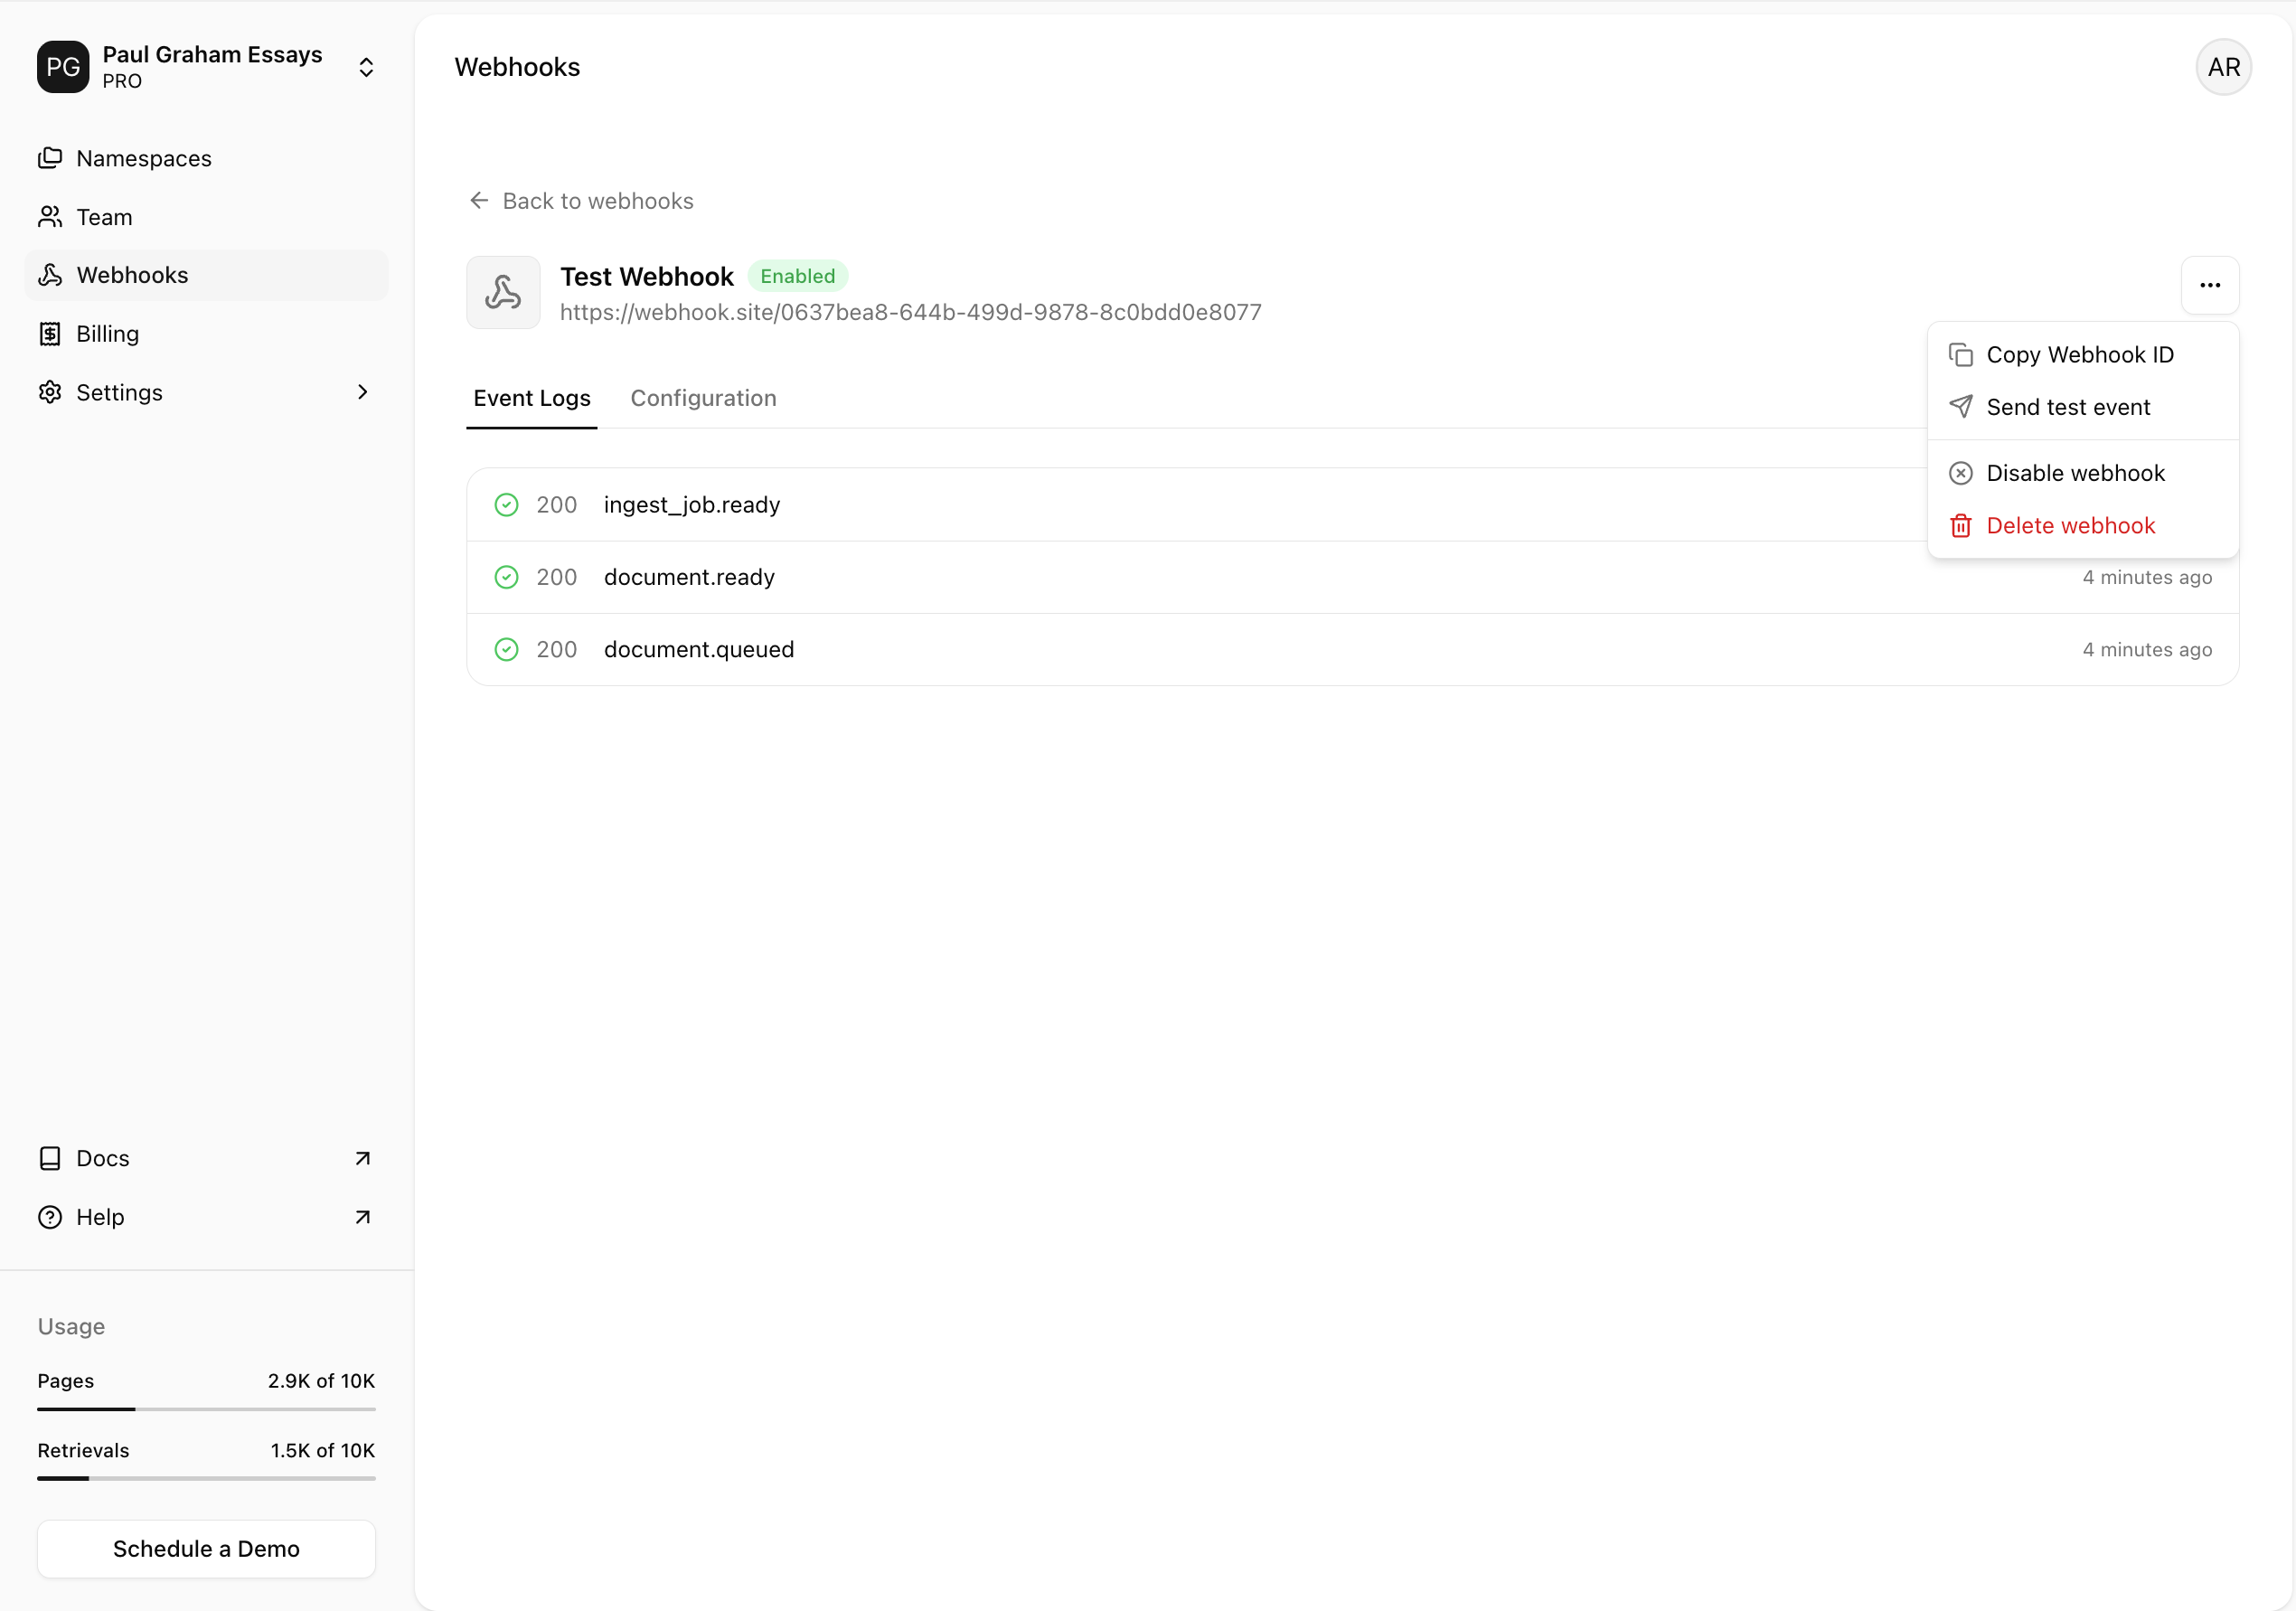Click the red trash Delete webhook icon
This screenshot has height=1611, width=2296.
[x=1960, y=526]
